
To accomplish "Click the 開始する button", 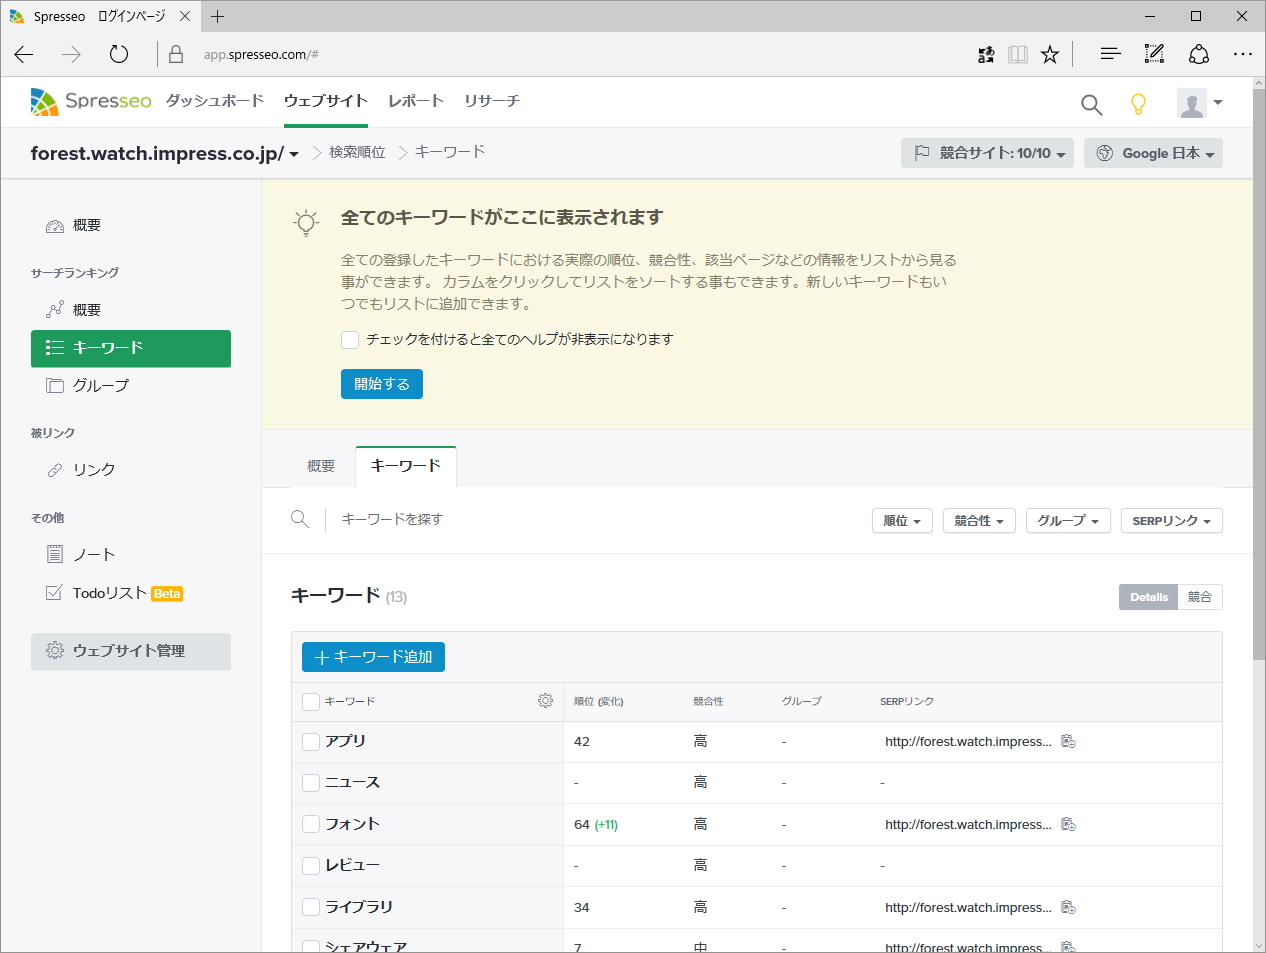I will pyautogui.click(x=381, y=384).
